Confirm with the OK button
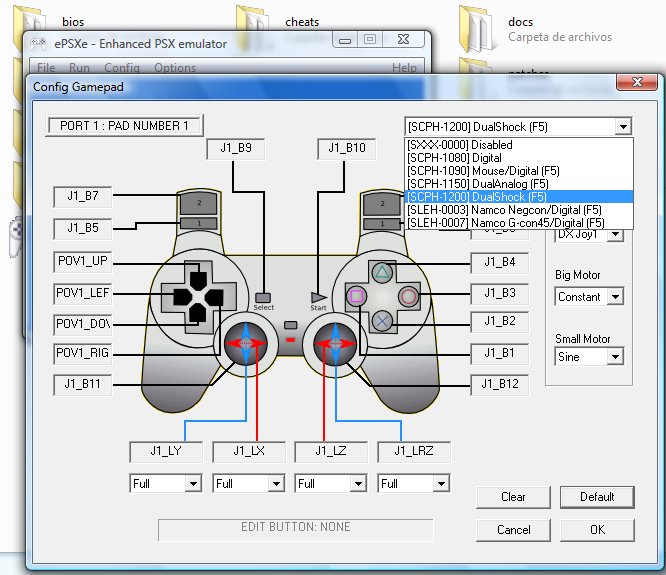 point(597,530)
